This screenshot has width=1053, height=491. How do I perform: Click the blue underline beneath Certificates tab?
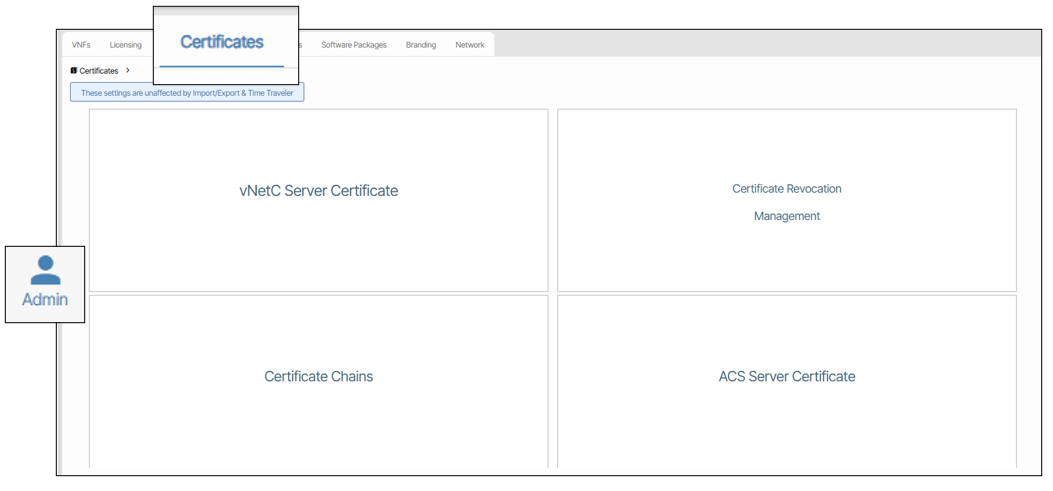coord(222,67)
